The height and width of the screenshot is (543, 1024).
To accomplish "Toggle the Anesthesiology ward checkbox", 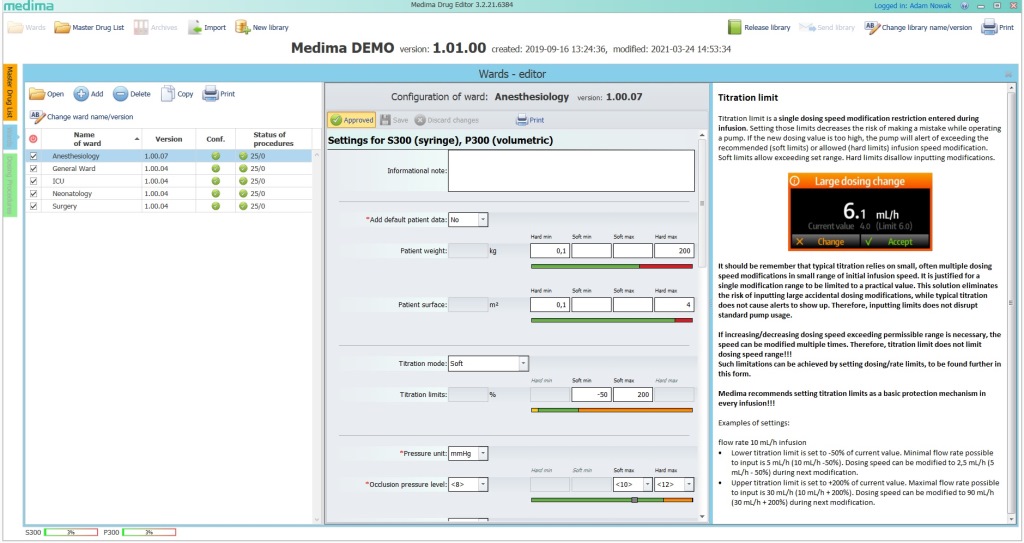I will point(33,156).
